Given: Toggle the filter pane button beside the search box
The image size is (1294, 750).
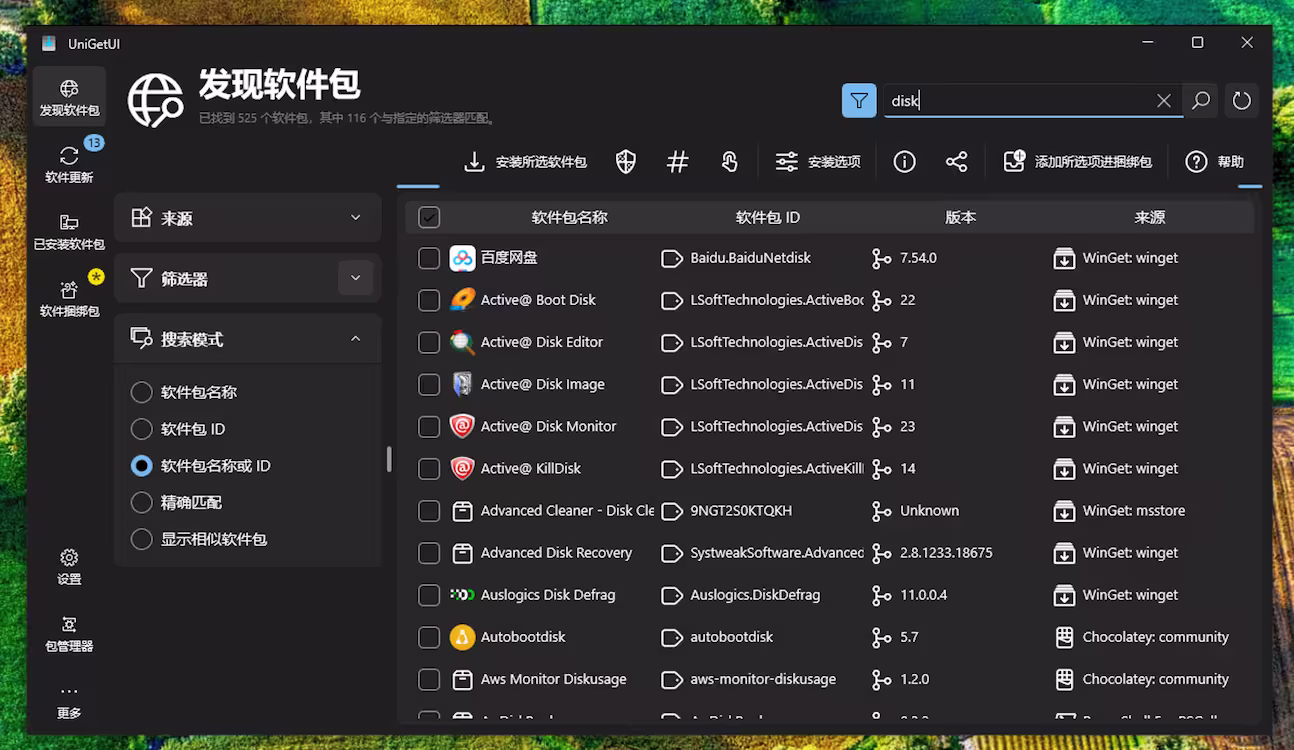Looking at the screenshot, I should click(859, 100).
